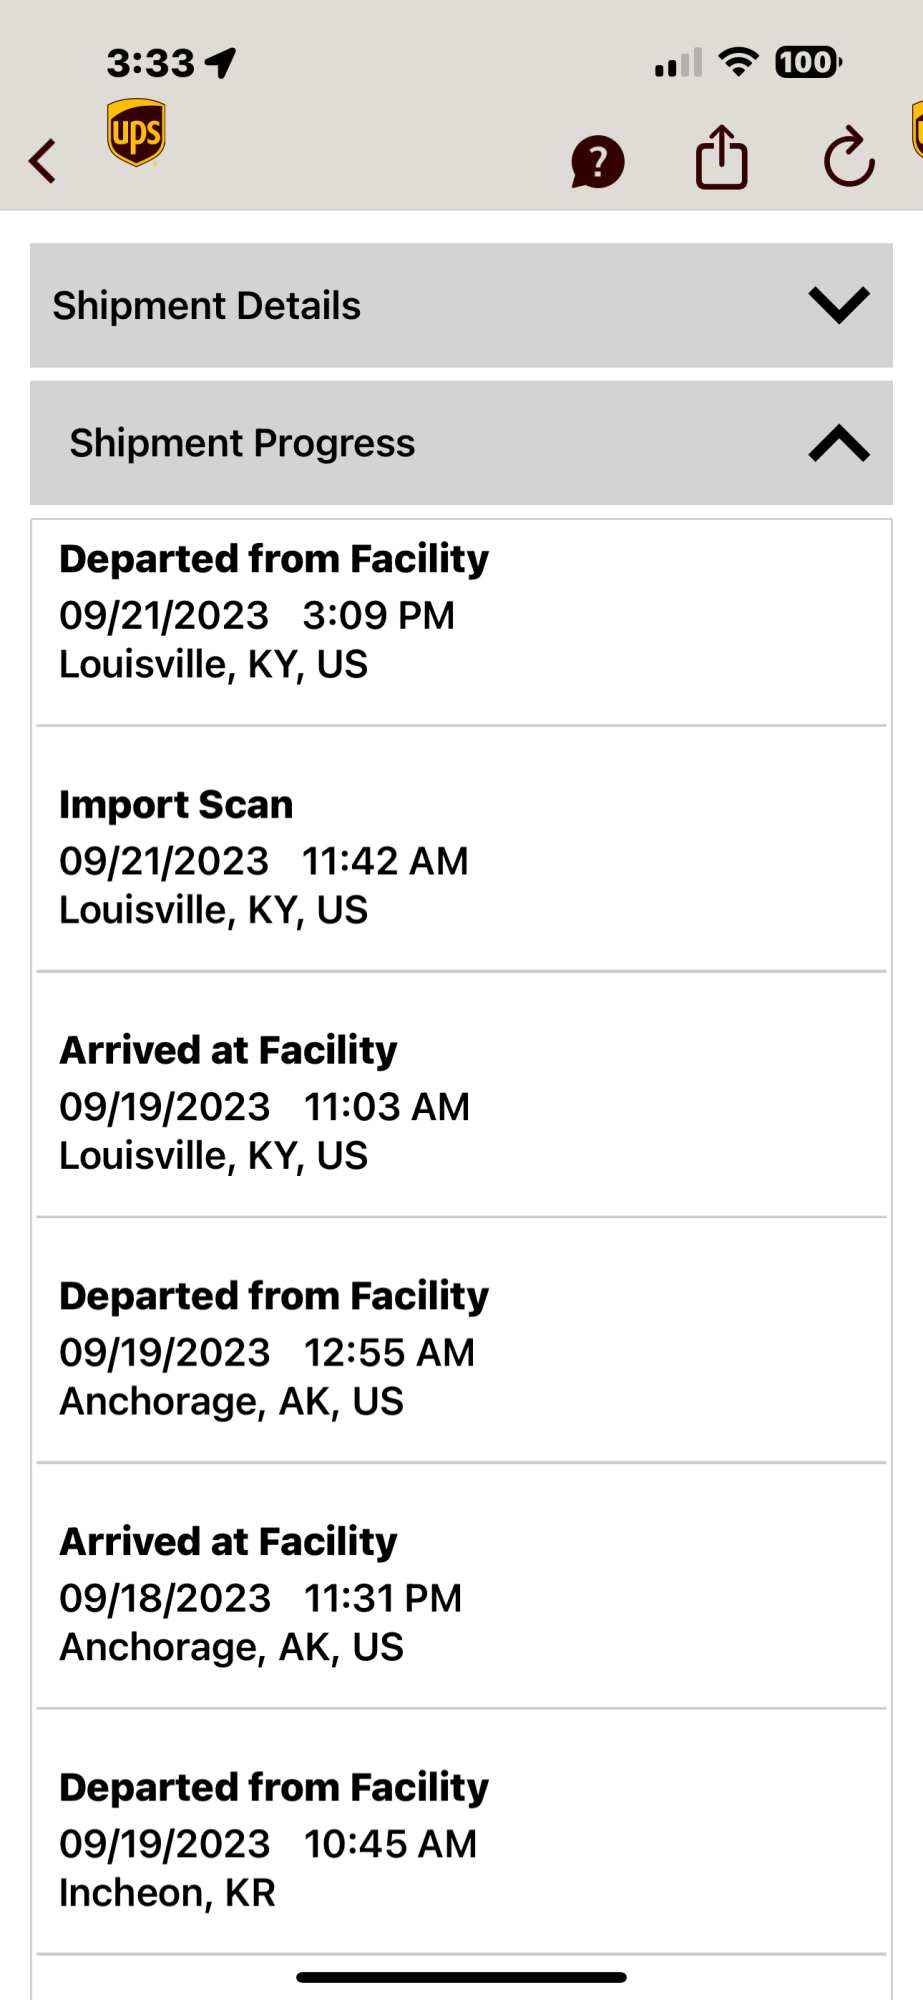Tap the home indicator bar
923x2000 pixels.
(x=461, y=1977)
